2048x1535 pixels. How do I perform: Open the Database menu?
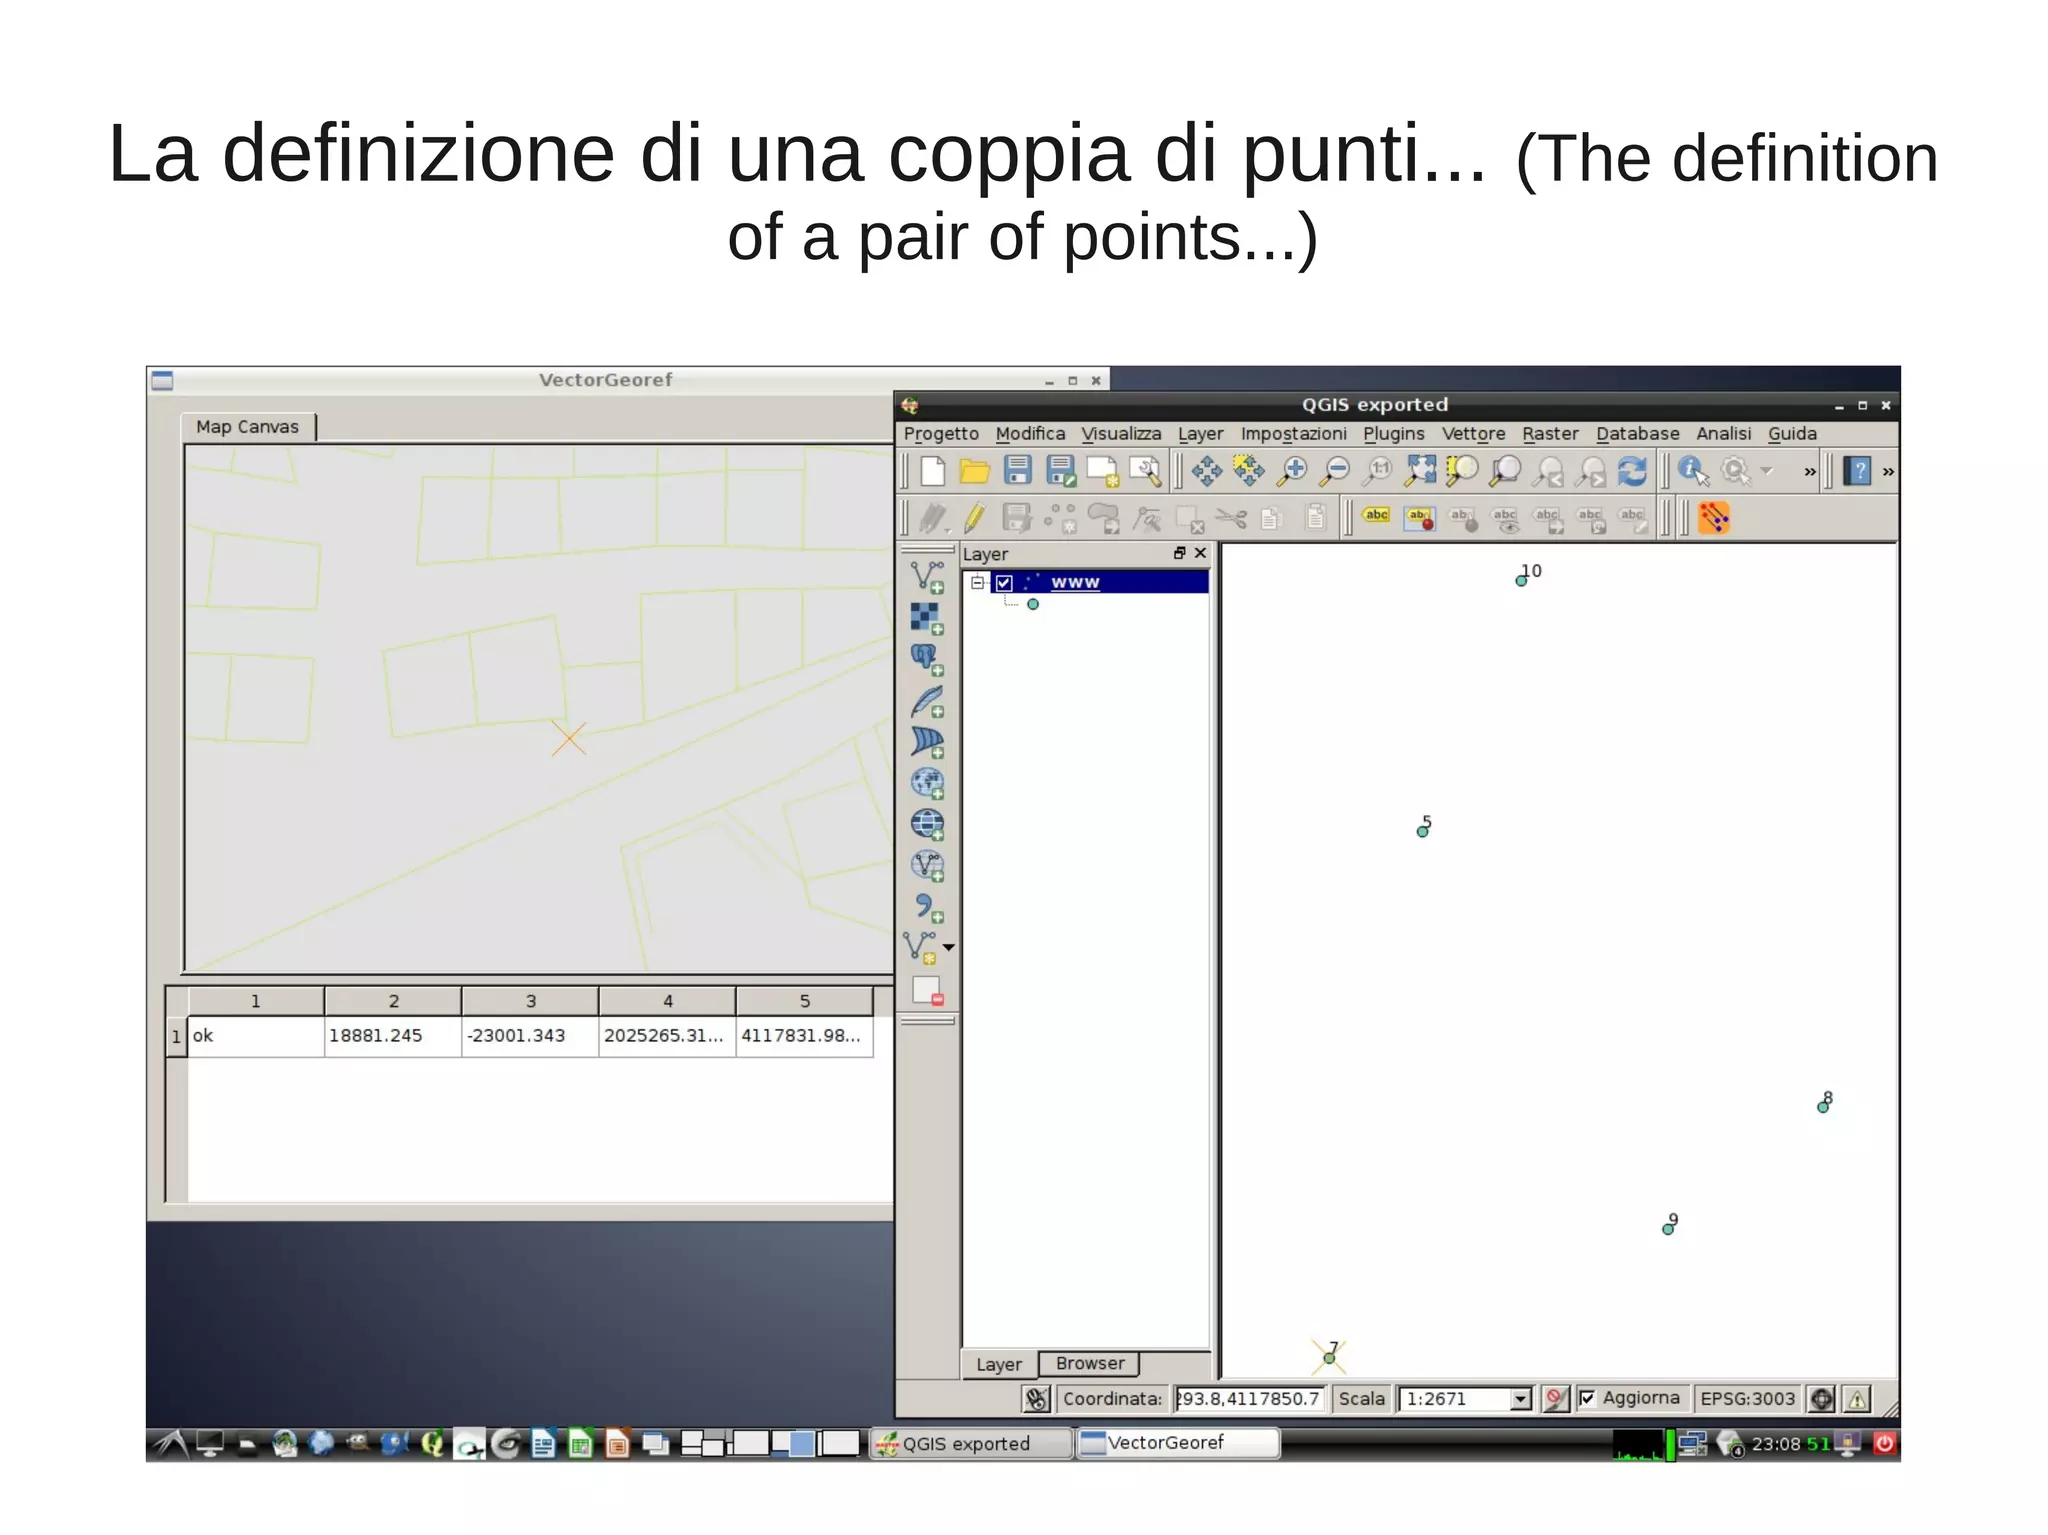coord(1637,434)
